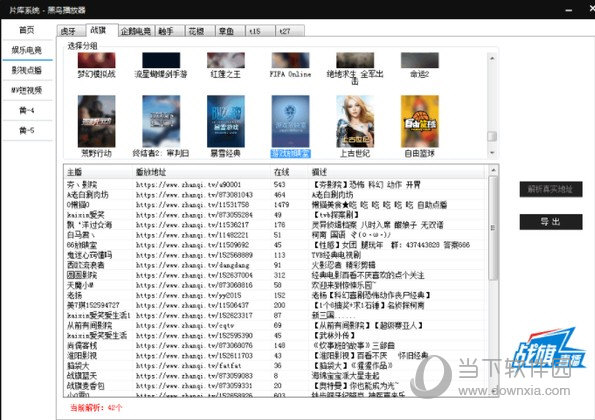The width and height of the screenshot is (595, 420).
Task: Click the room list scroll-up arrow
Action: click(493, 170)
